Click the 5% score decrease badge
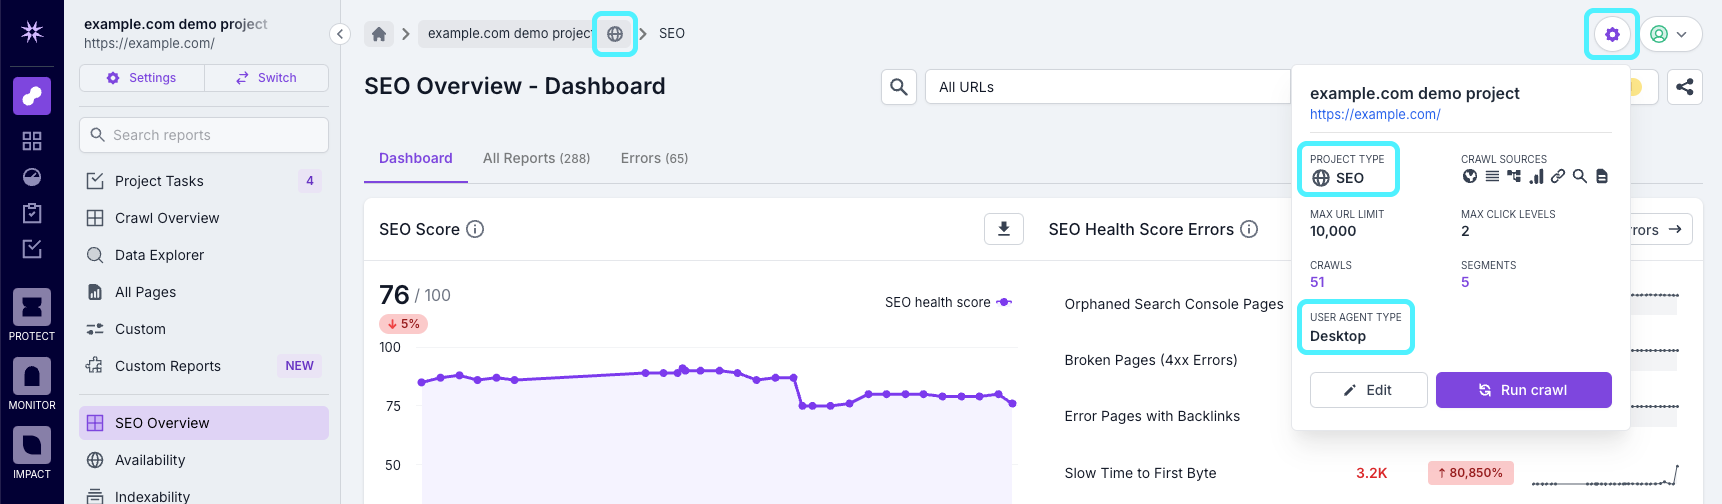The height and width of the screenshot is (504, 1722). point(403,324)
